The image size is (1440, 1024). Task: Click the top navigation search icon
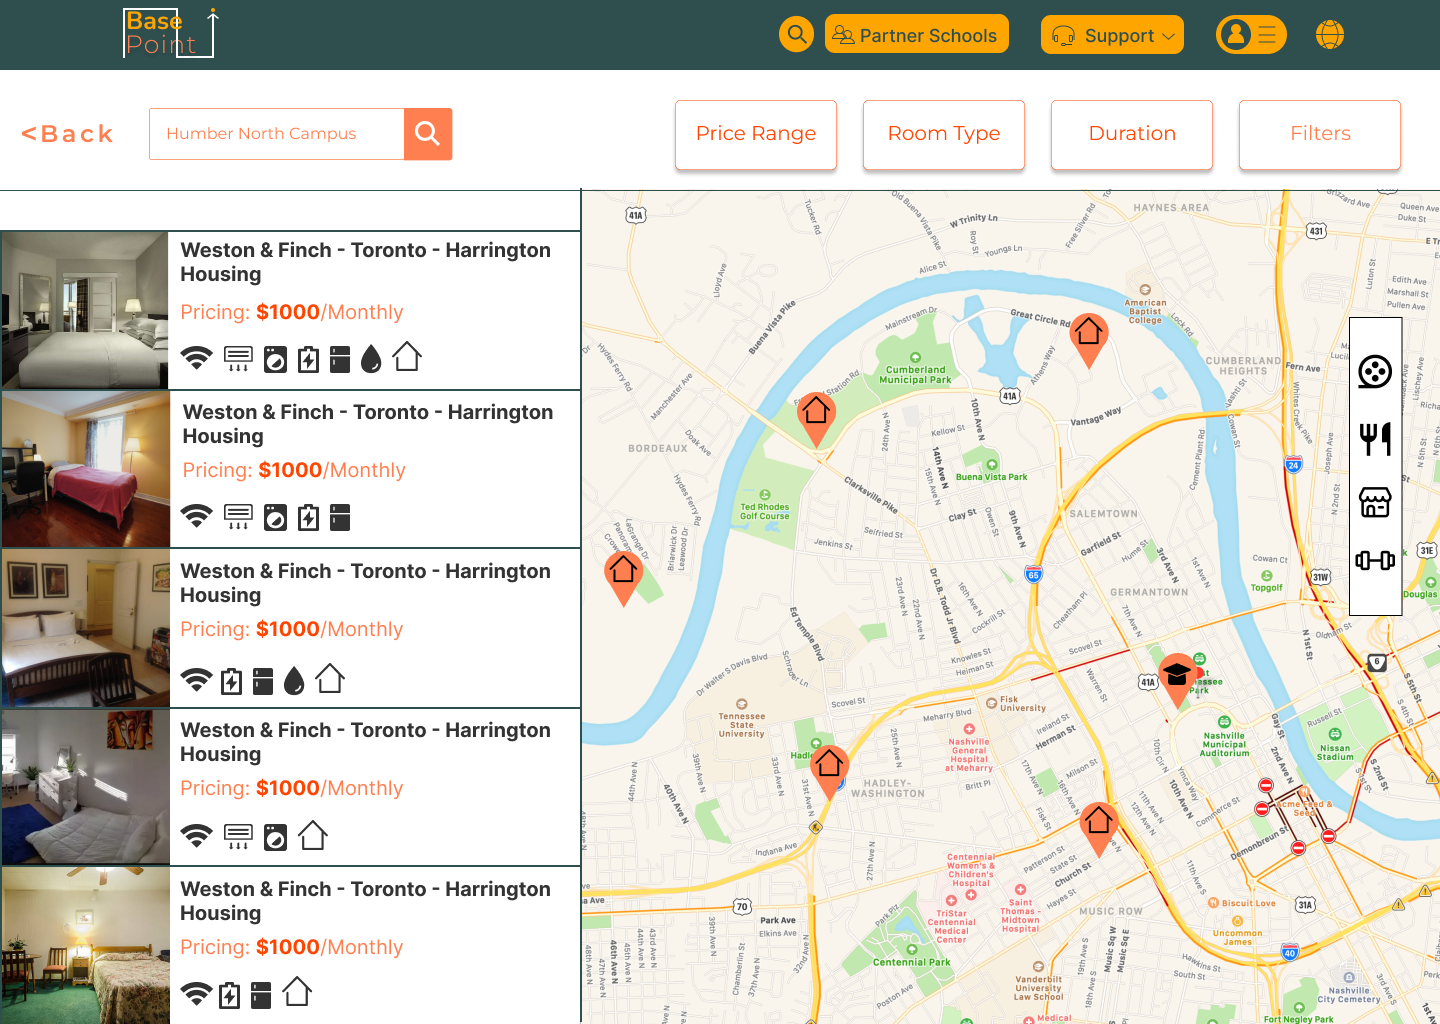tap(796, 34)
